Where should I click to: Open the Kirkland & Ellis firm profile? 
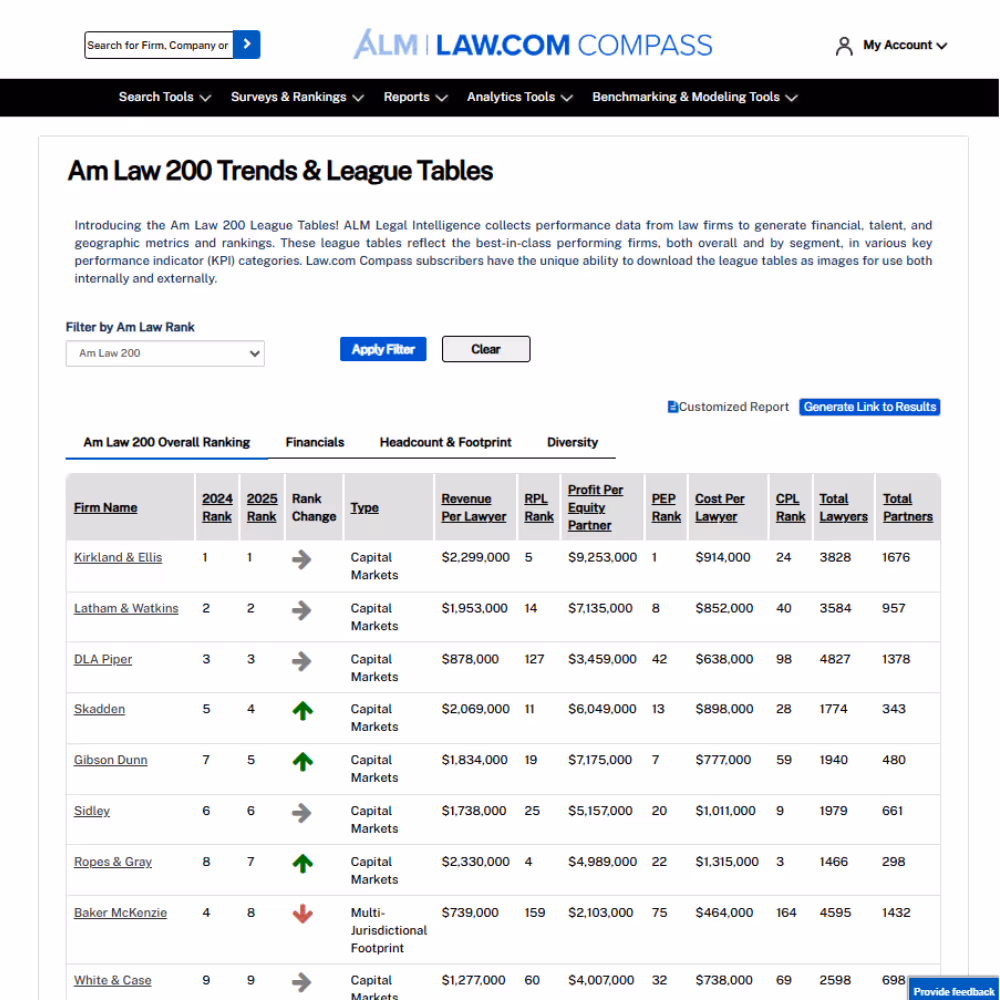pos(117,557)
